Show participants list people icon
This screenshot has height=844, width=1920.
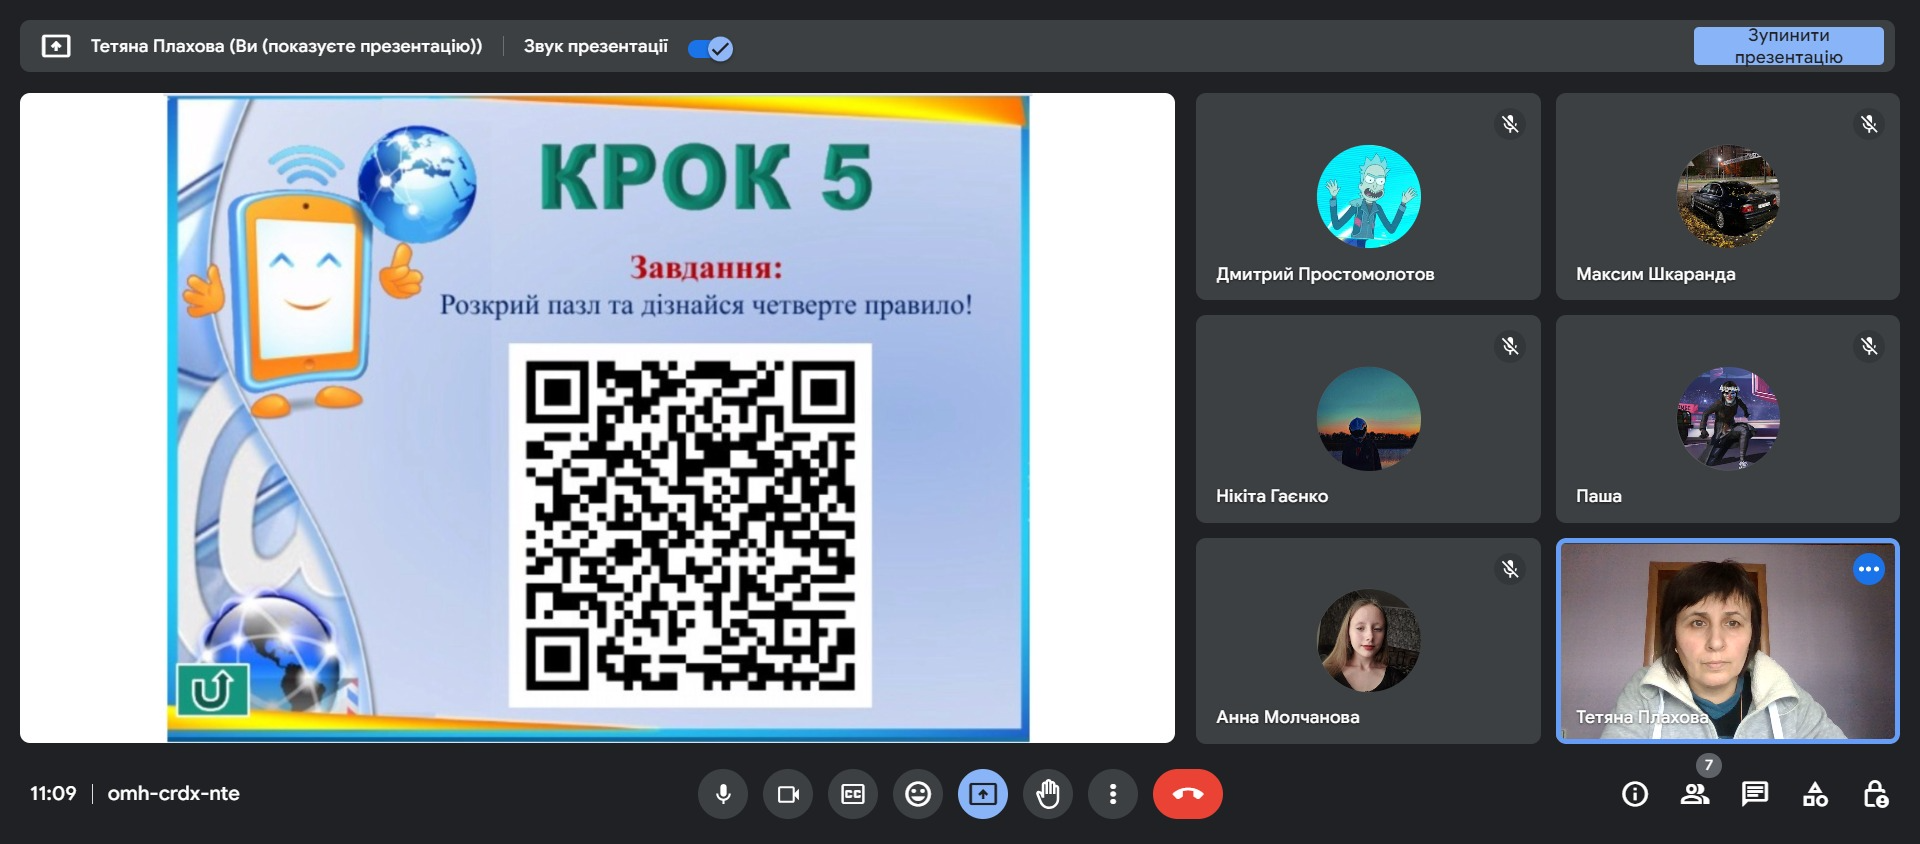click(x=1695, y=794)
